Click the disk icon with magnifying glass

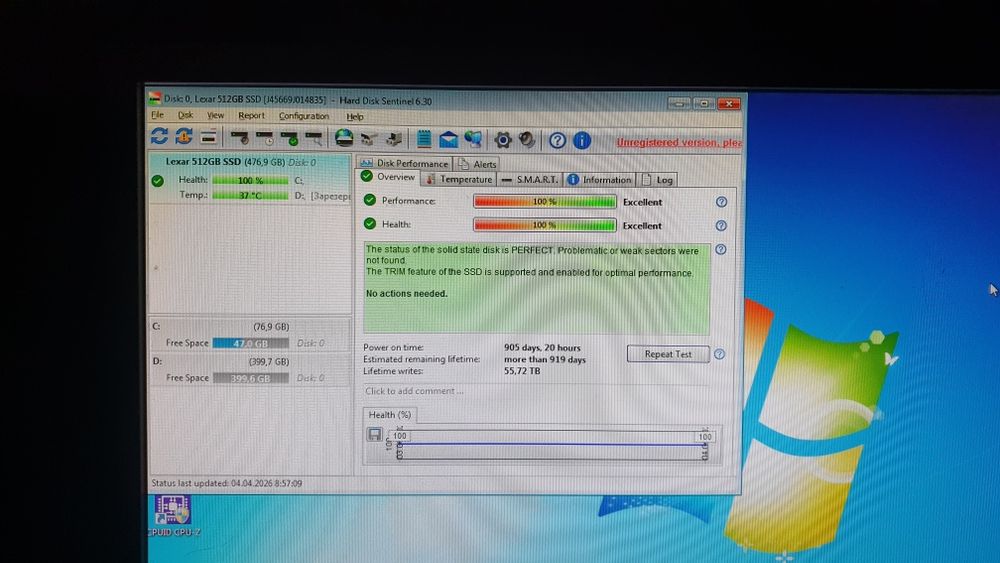click(314, 137)
